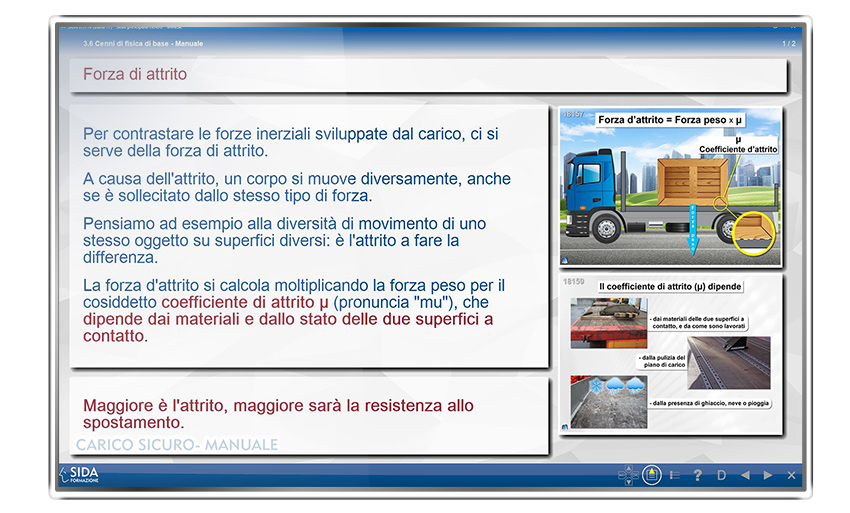Go to previous page with left arrow

[745, 475]
